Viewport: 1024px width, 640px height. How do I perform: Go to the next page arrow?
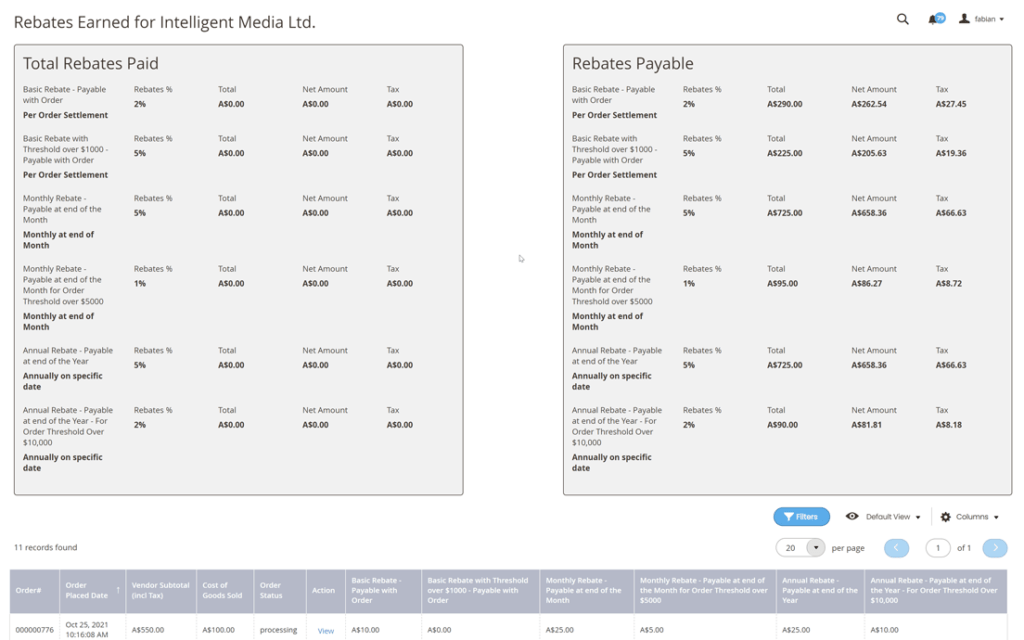coord(995,547)
